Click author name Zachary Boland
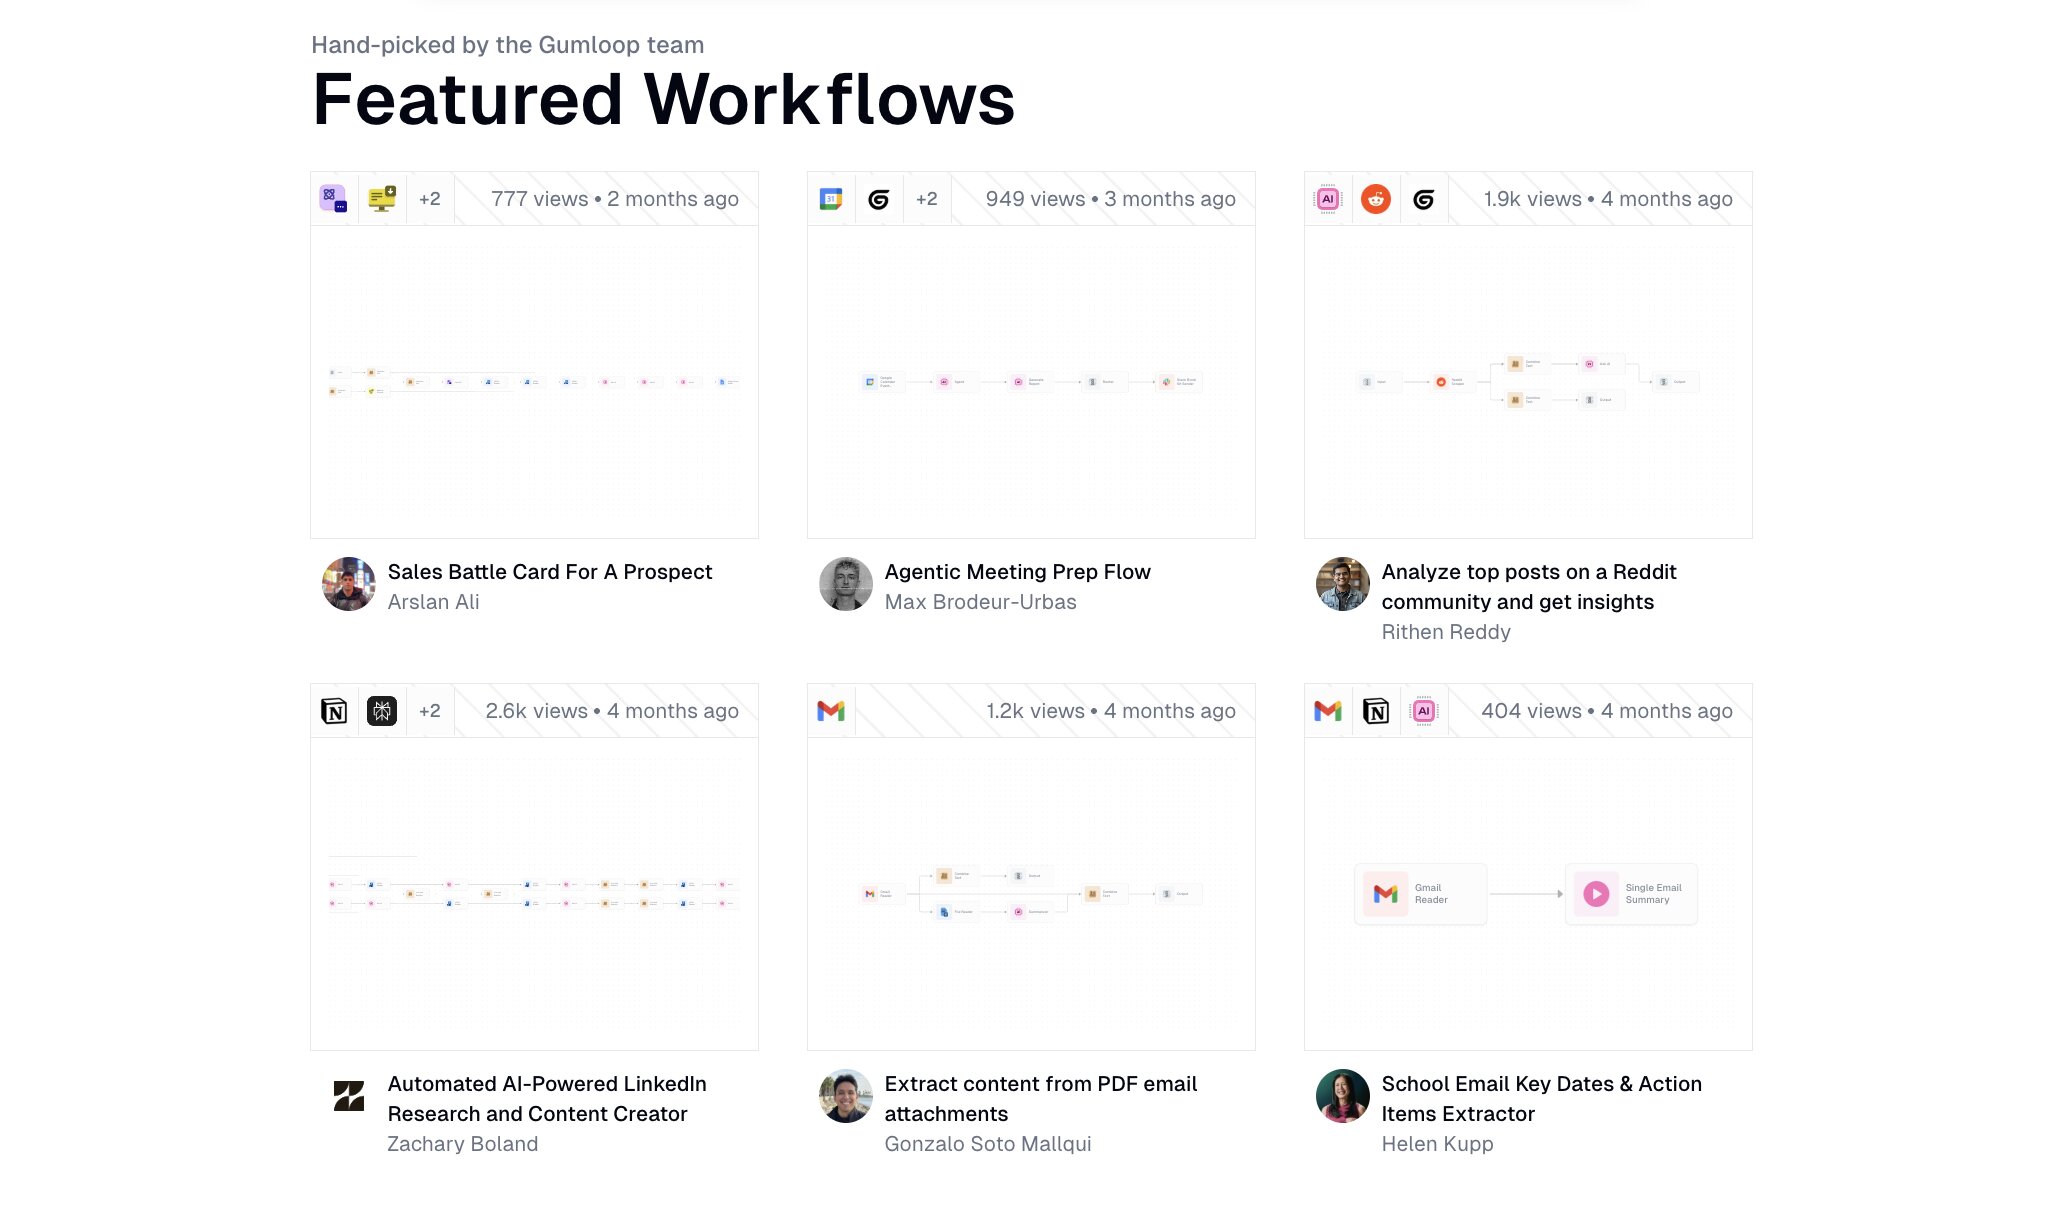This screenshot has width=2072, height=1218. (x=463, y=1143)
